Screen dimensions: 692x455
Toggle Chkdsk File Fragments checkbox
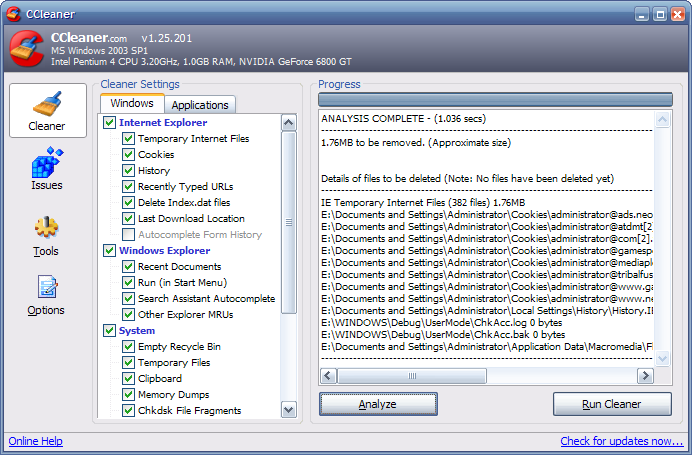coord(128,410)
